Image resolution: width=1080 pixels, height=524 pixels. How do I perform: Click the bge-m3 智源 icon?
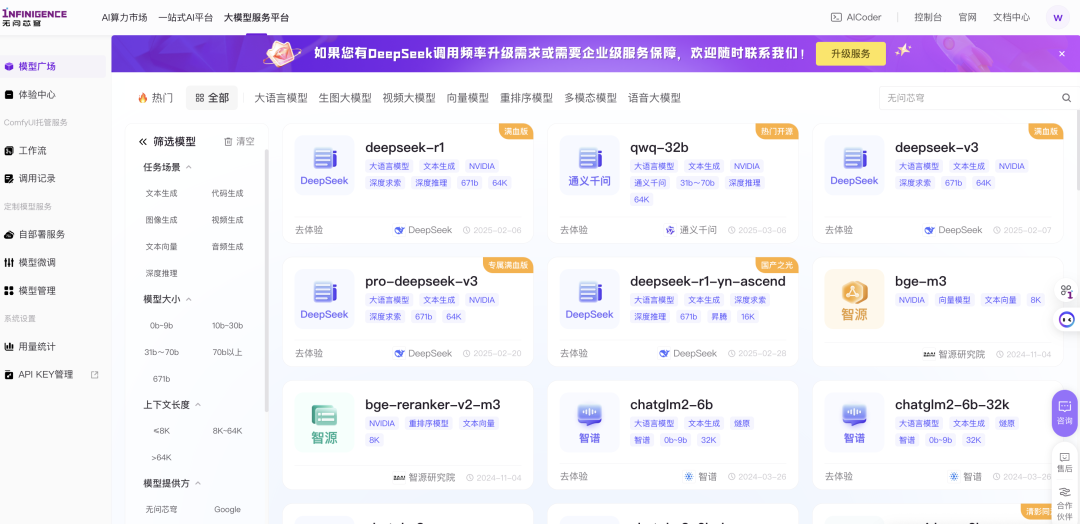(x=854, y=299)
